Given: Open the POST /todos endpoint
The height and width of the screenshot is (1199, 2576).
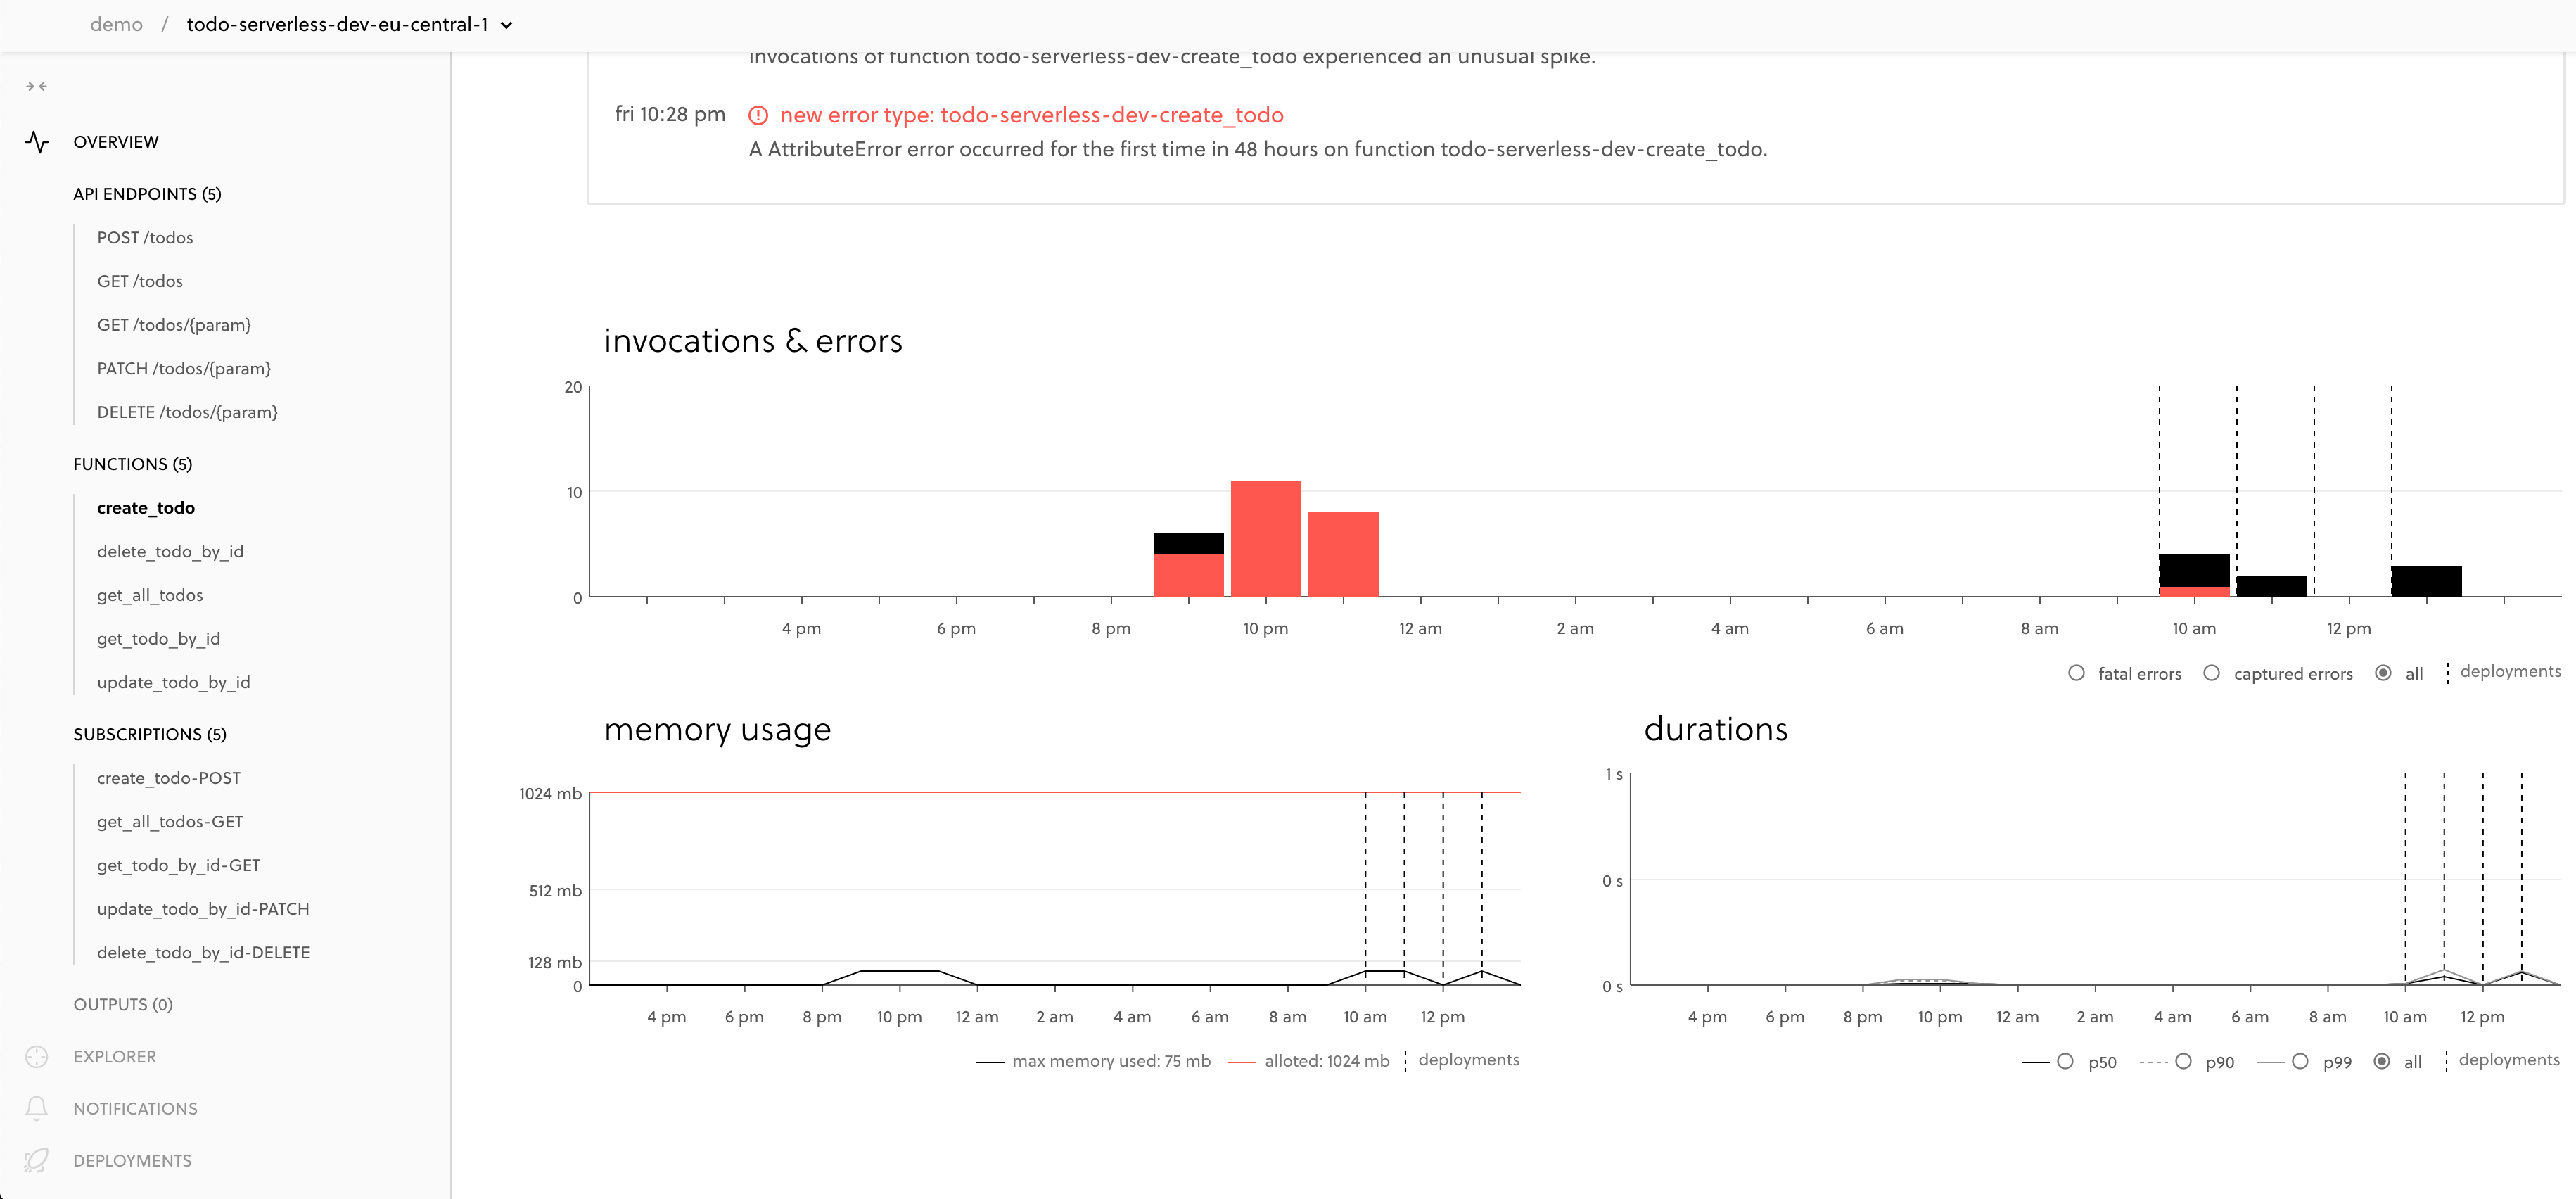Looking at the screenshot, I should pos(145,238).
